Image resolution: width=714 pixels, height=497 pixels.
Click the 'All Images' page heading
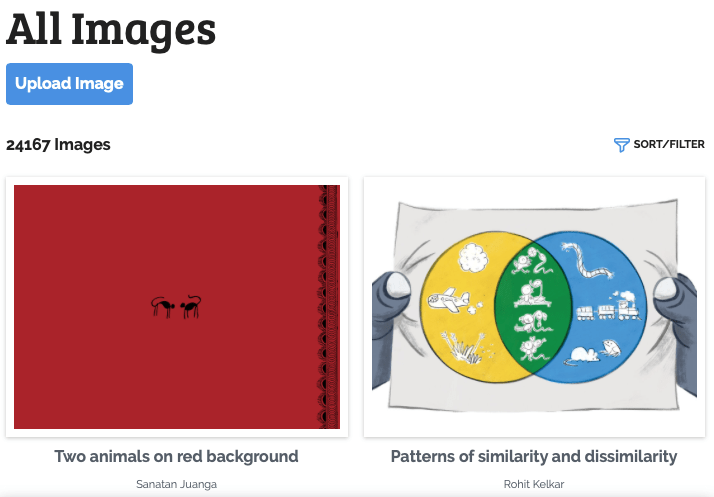pyautogui.click(x=111, y=28)
